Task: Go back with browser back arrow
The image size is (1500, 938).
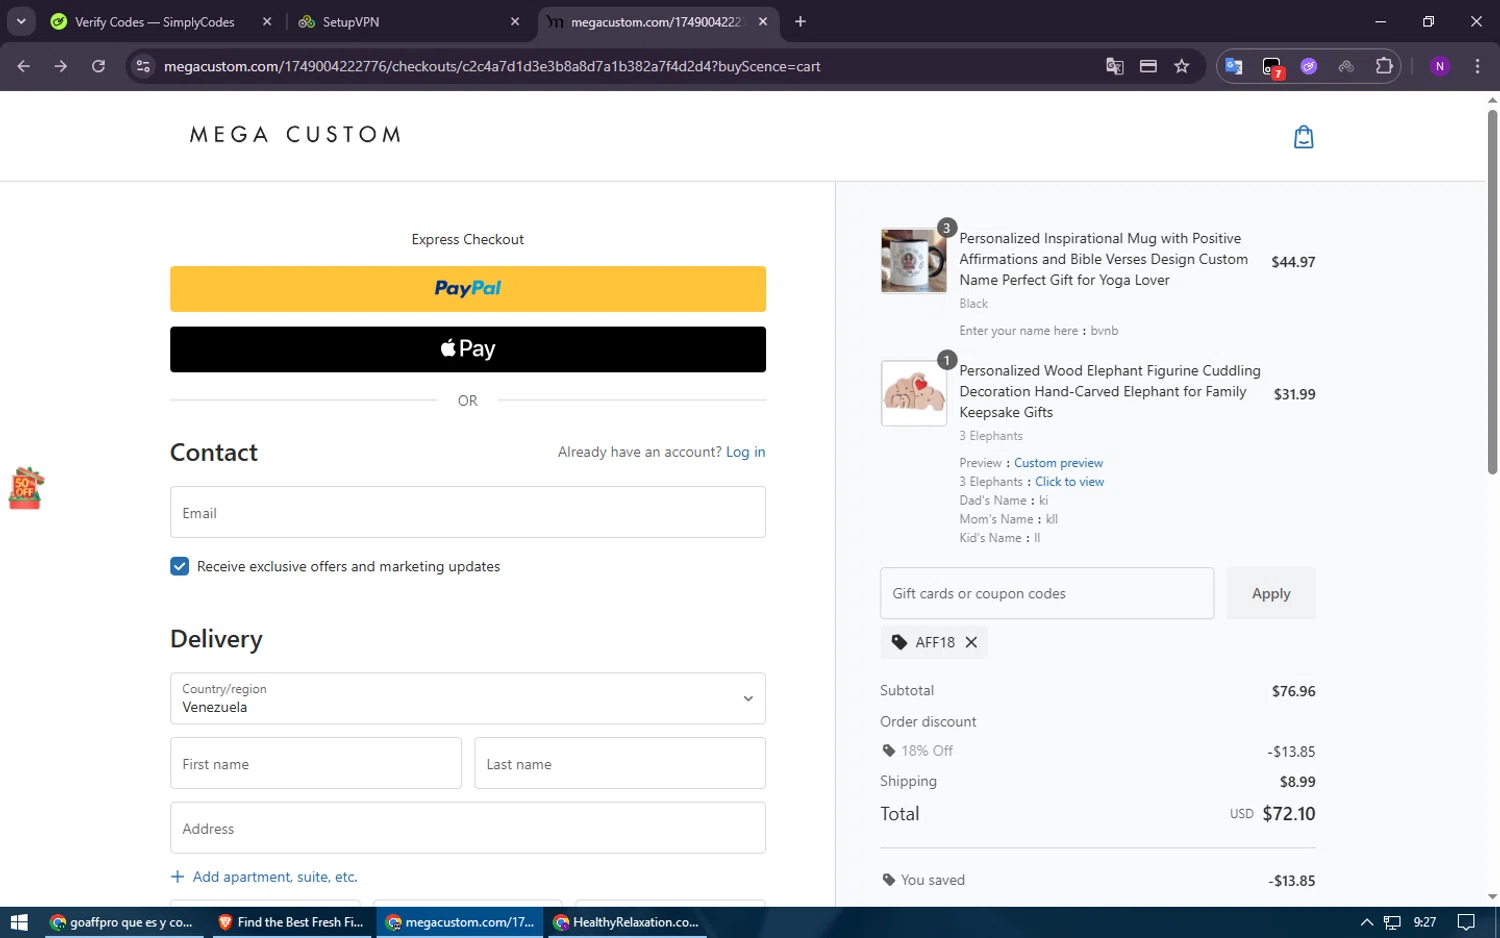Action: (24, 66)
